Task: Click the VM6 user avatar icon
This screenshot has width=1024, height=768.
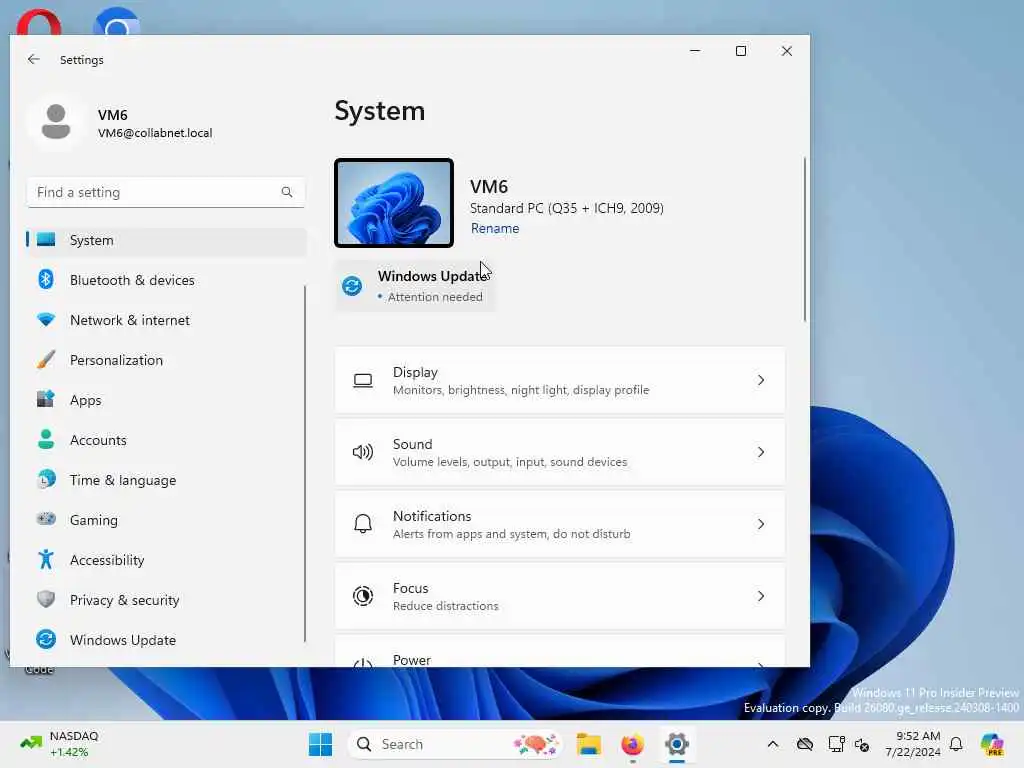Action: (56, 122)
